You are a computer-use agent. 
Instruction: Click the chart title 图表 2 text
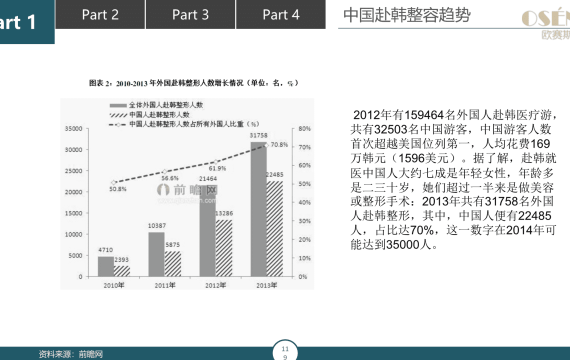click(194, 83)
